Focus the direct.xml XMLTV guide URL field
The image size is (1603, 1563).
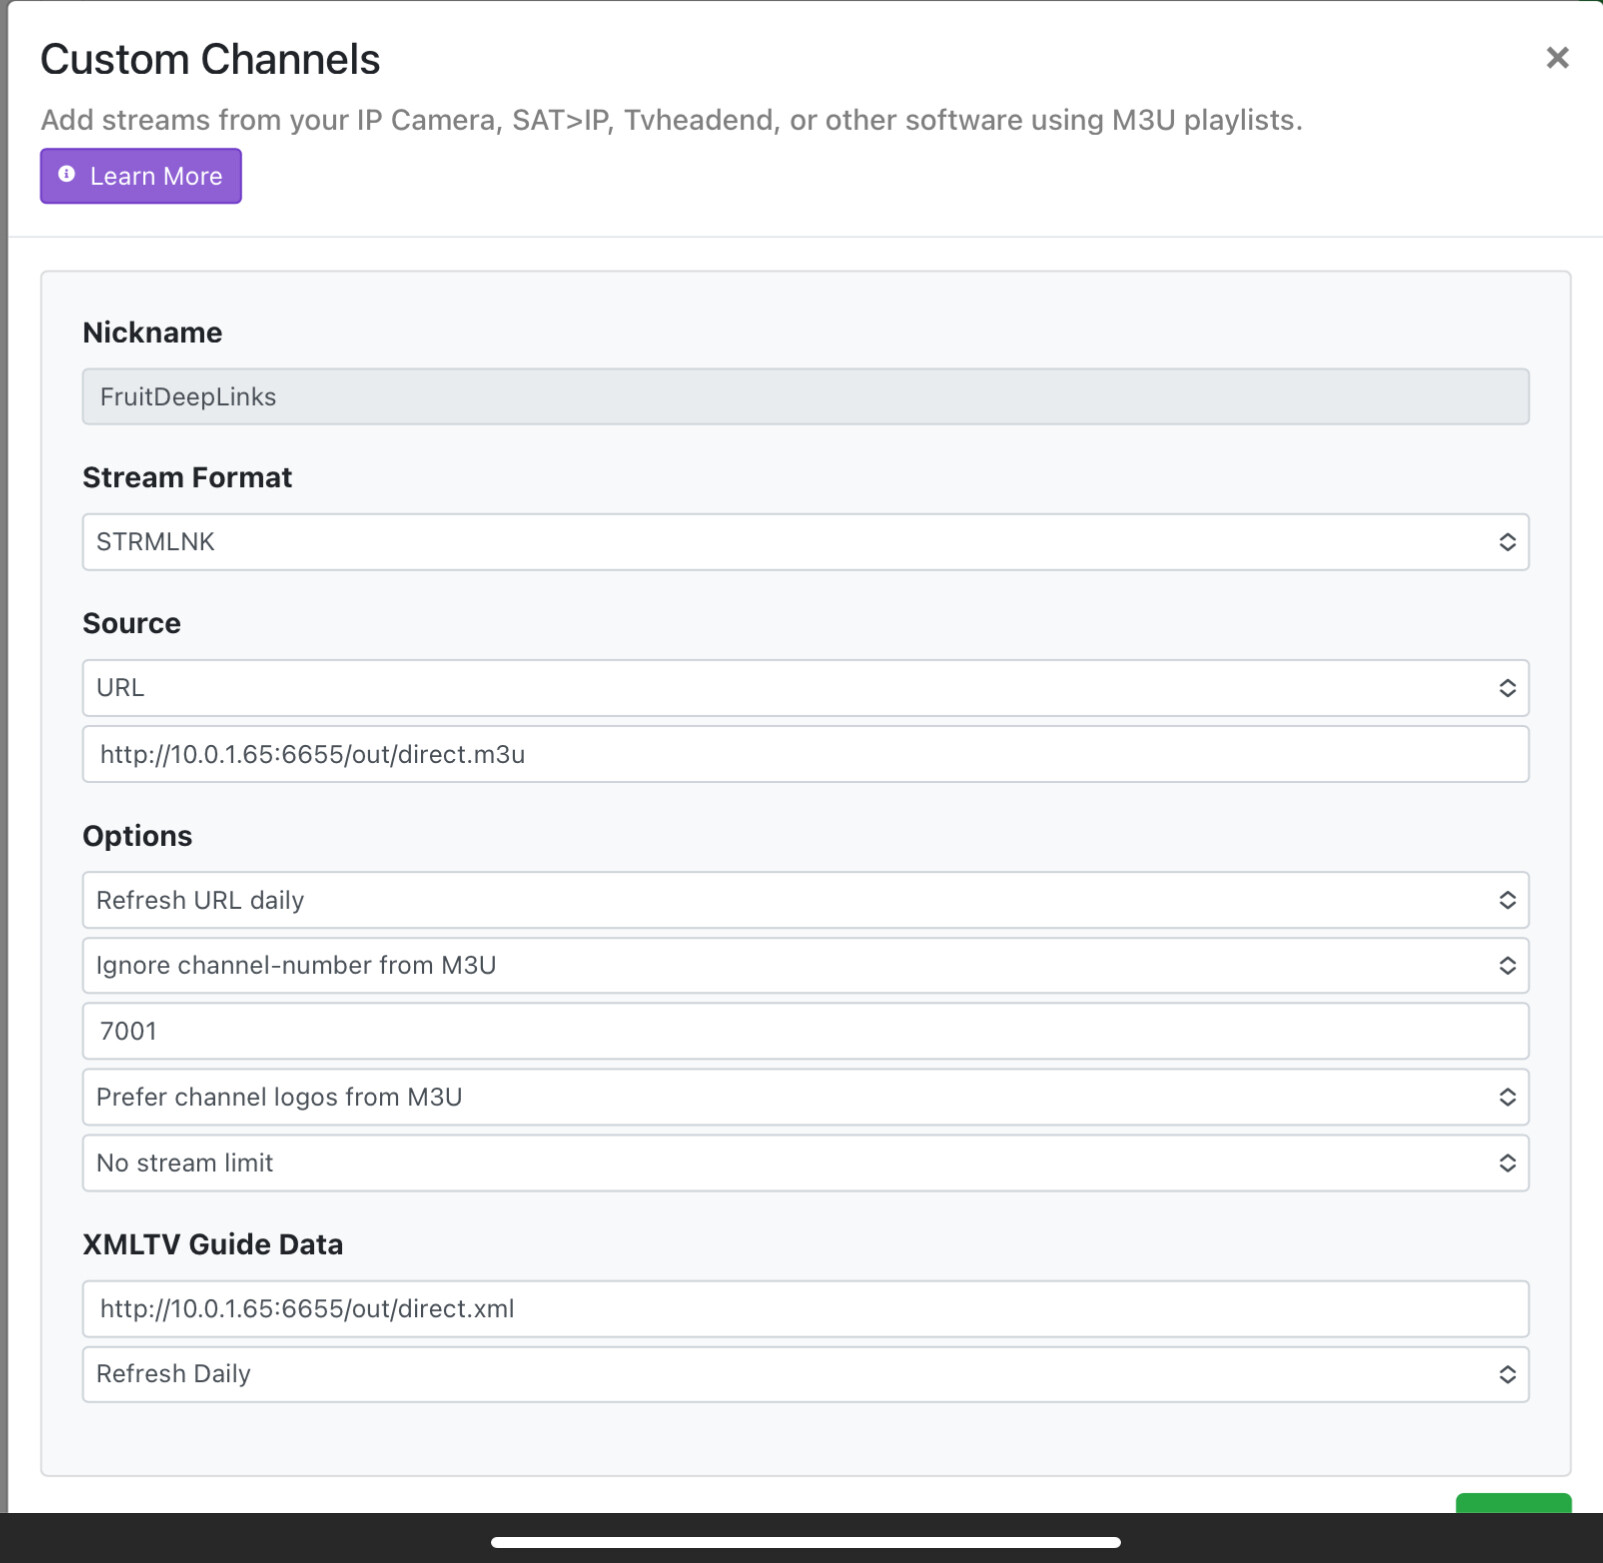coord(805,1309)
